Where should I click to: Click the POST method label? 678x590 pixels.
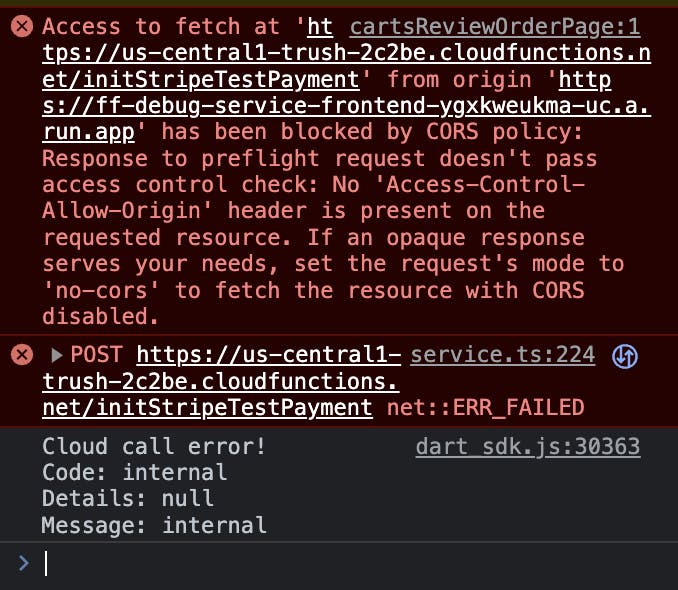click(98, 355)
